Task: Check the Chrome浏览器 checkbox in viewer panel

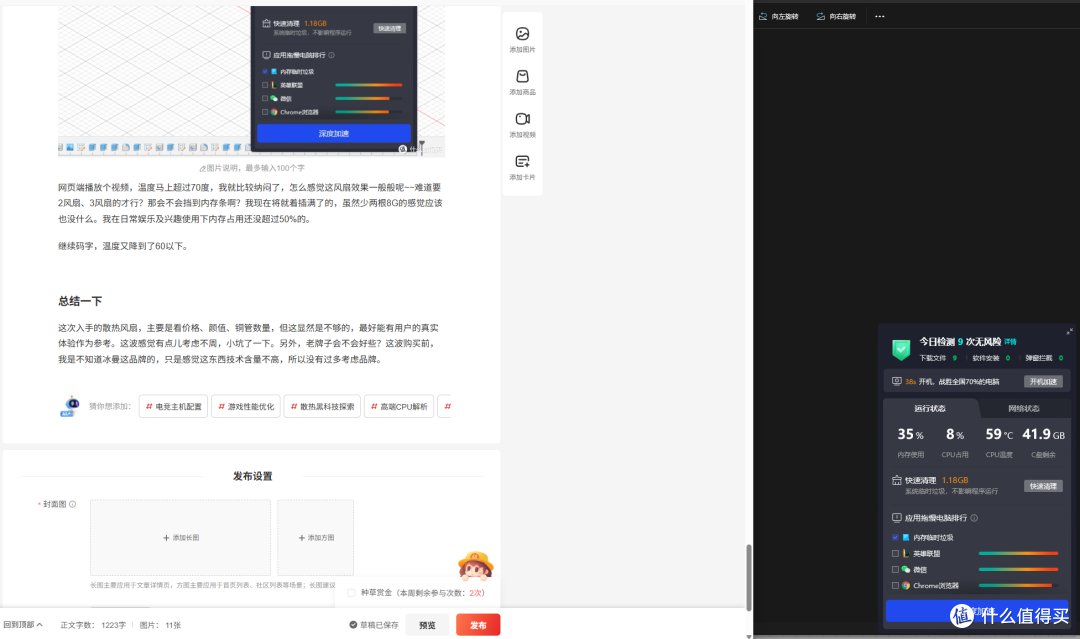Action: pos(895,585)
